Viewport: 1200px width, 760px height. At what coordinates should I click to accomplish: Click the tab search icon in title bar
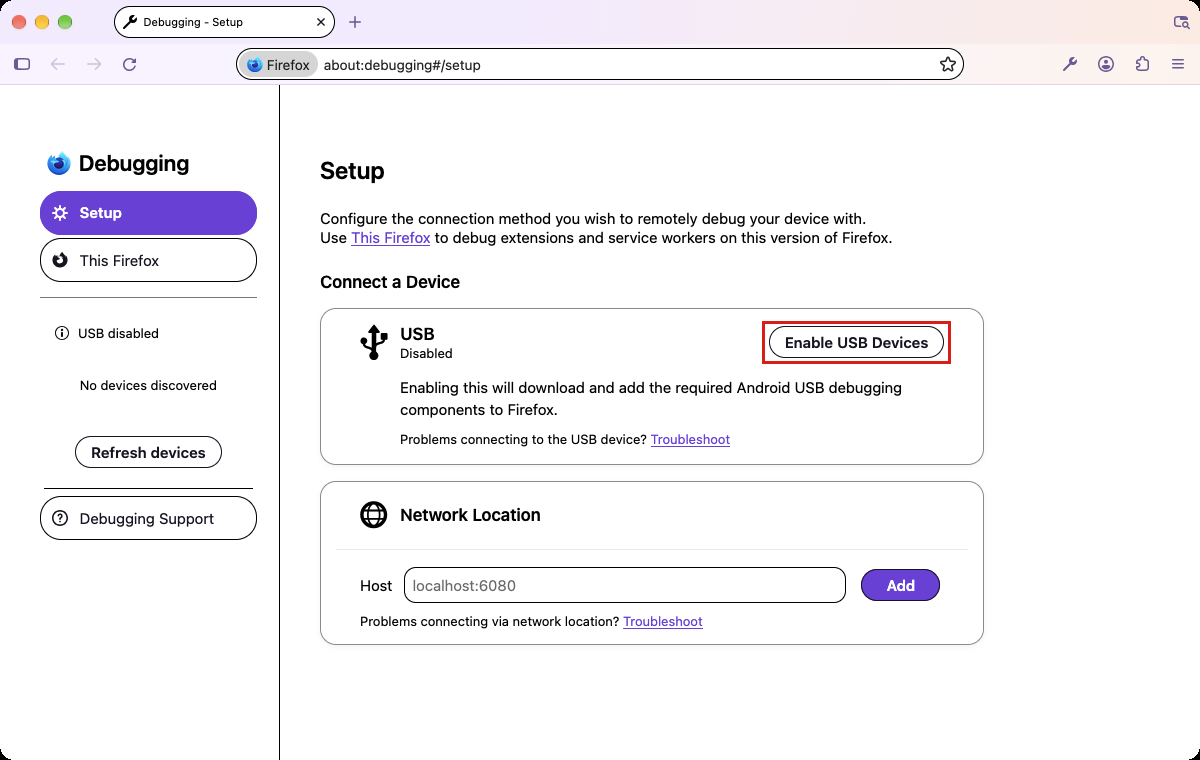pyautogui.click(x=1181, y=22)
